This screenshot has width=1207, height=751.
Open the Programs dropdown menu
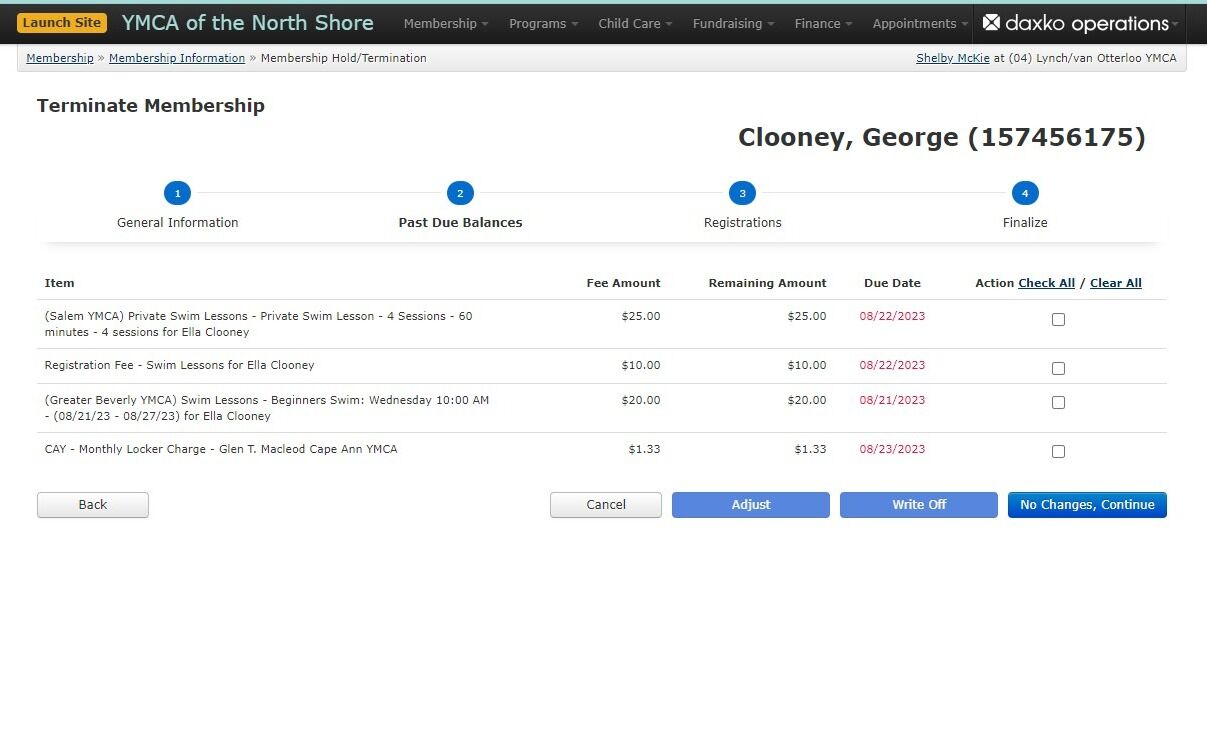(544, 23)
